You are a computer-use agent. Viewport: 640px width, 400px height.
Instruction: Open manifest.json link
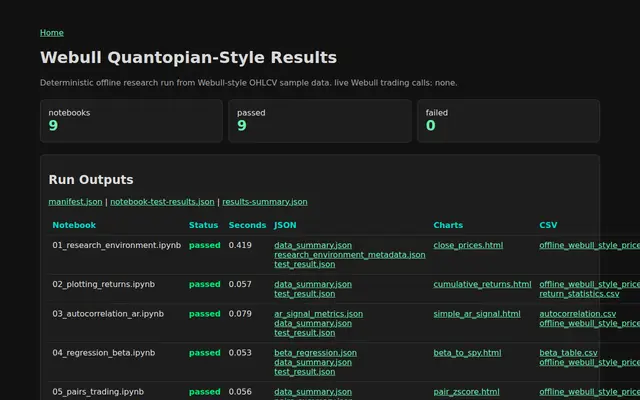(x=76, y=202)
